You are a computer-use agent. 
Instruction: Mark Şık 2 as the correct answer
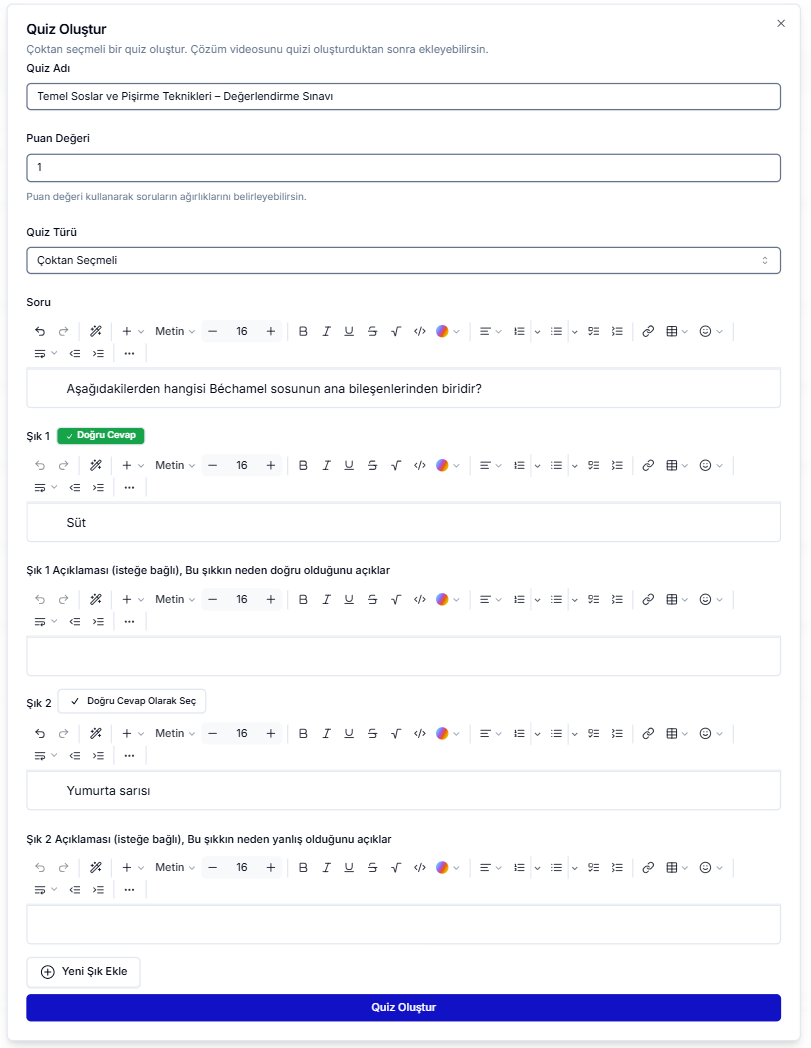132,702
